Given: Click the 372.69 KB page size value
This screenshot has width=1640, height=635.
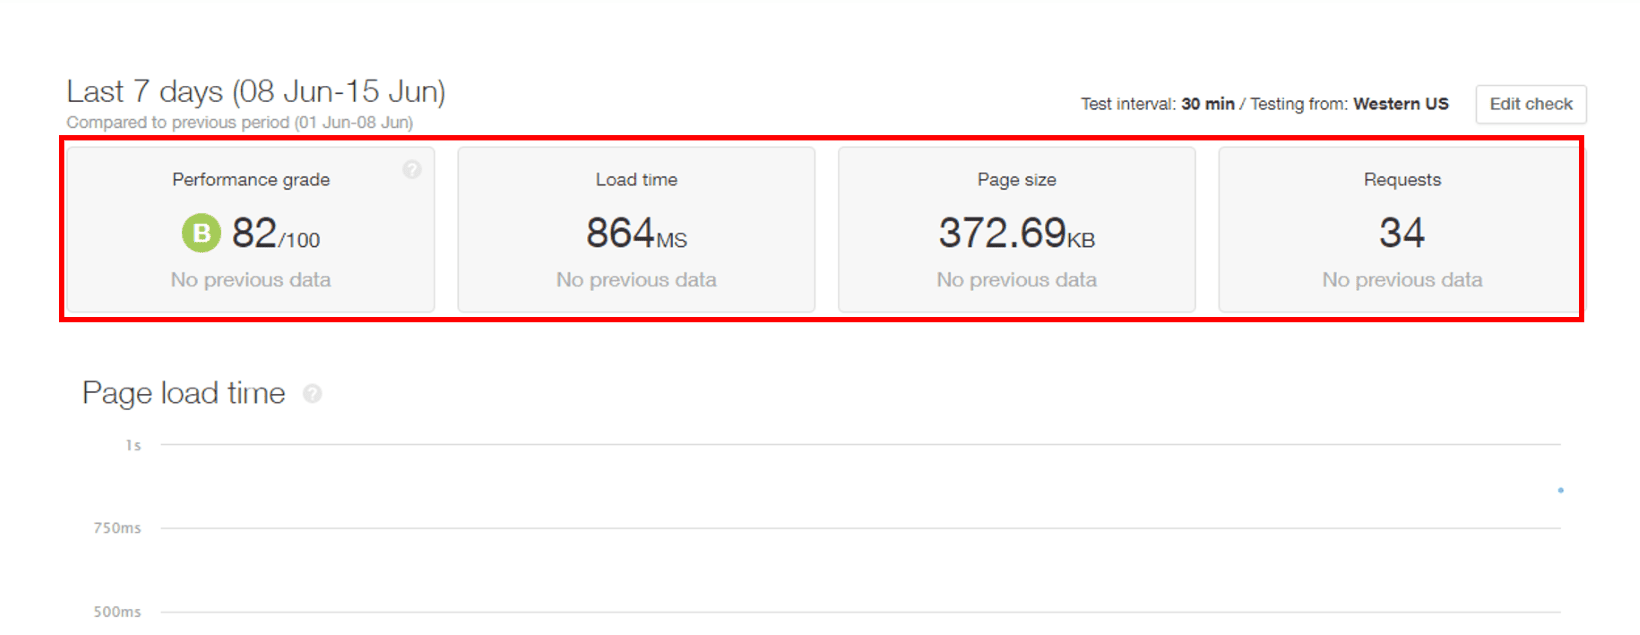Looking at the screenshot, I should [1016, 234].
